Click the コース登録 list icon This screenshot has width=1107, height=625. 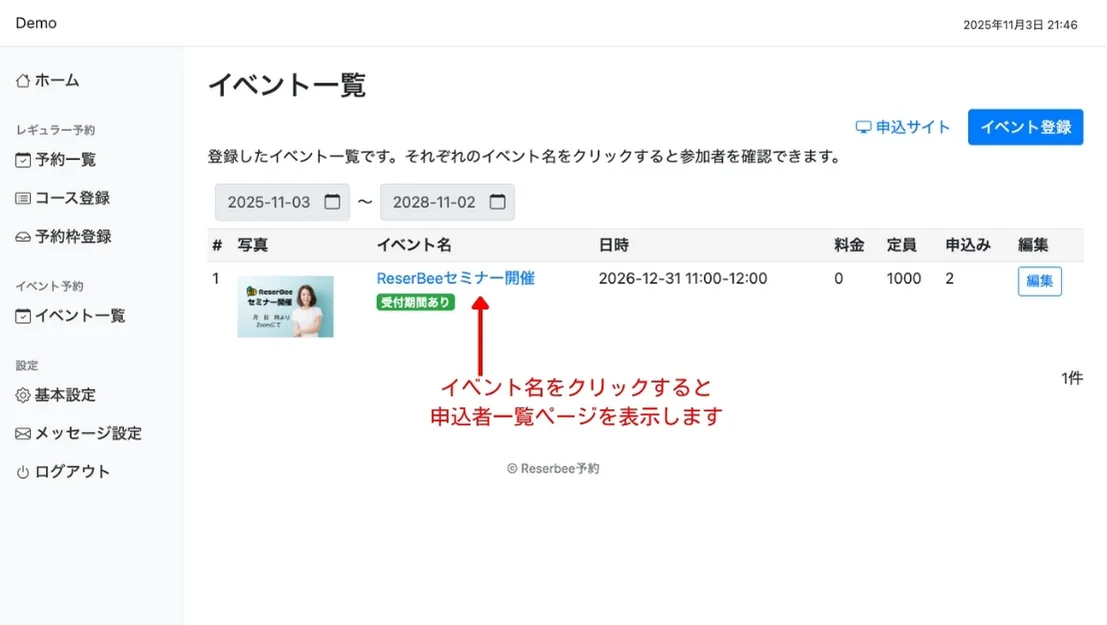pos(23,199)
